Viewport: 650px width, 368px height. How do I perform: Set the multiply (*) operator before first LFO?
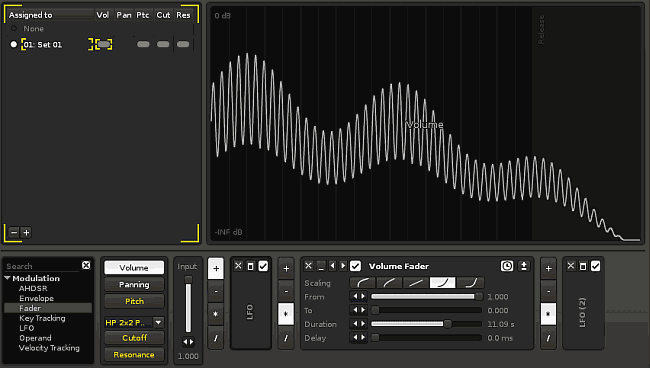click(x=216, y=314)
